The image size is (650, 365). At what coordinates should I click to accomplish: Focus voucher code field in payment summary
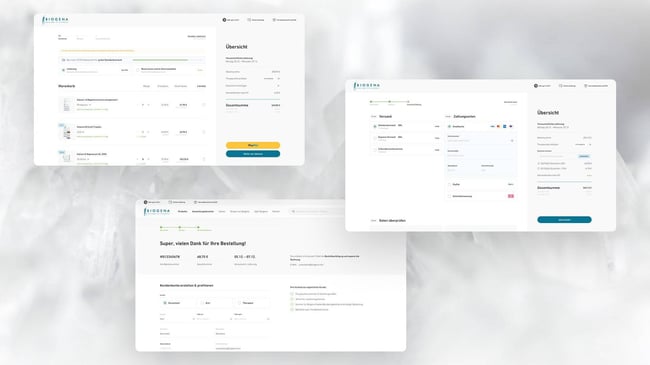(557, 156)
